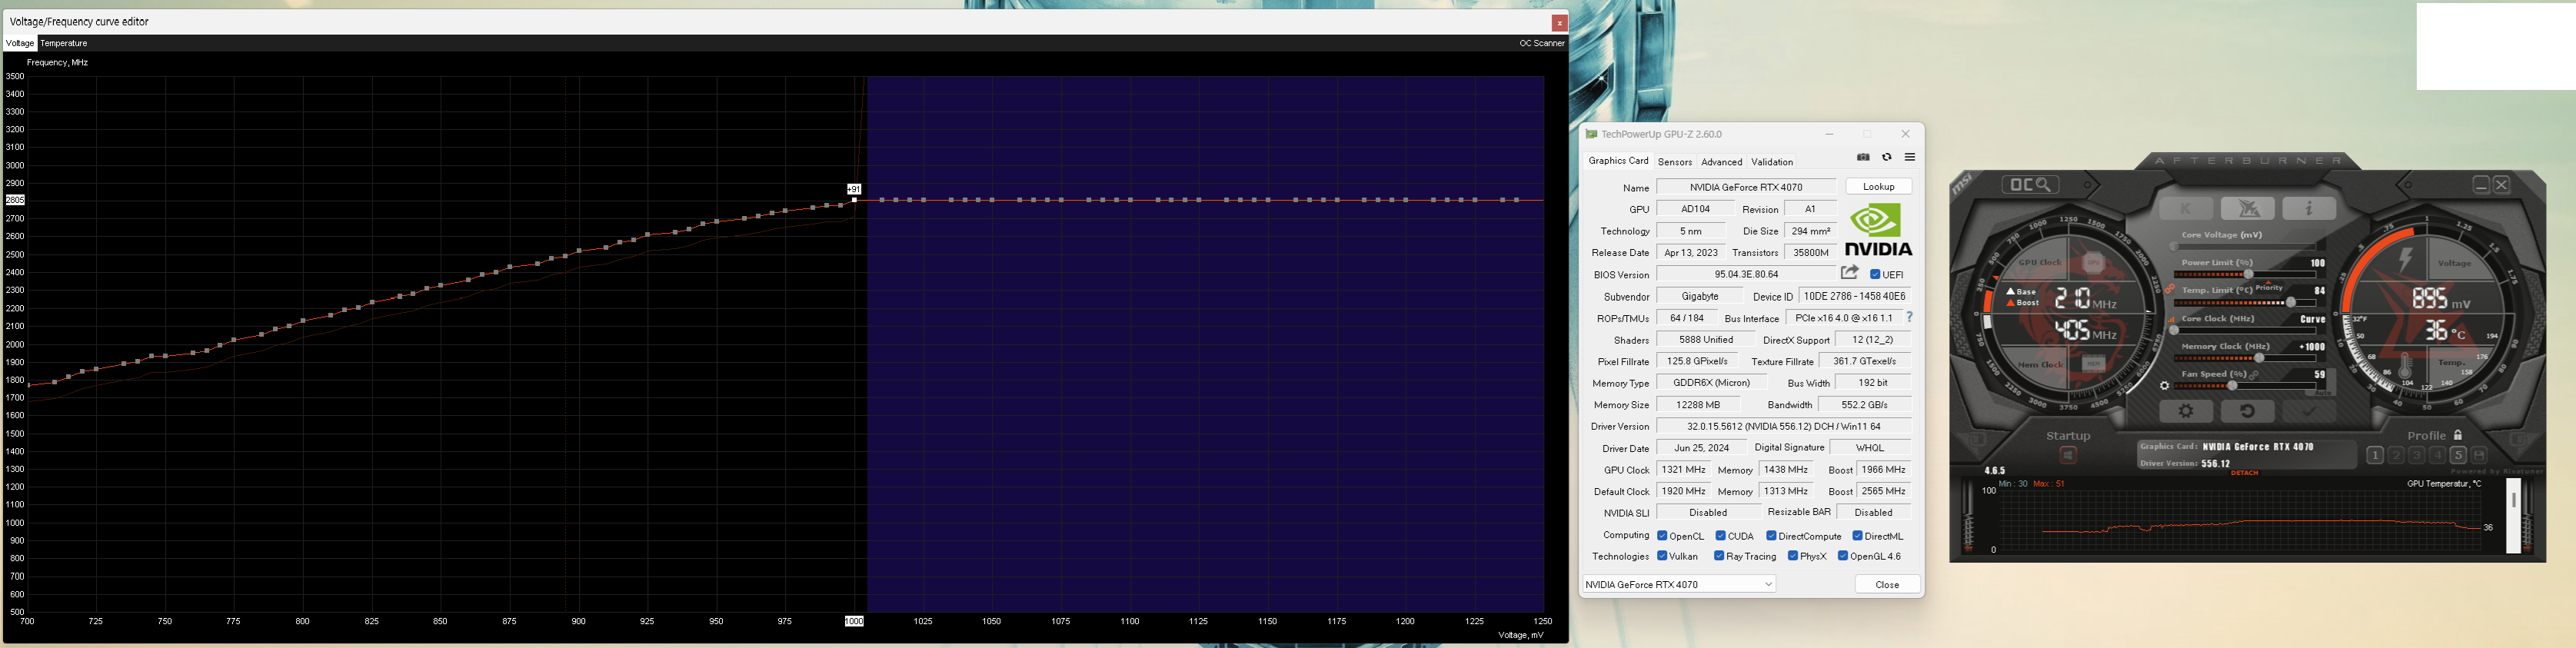Toggle the DirectML checkbox
Screen dimensions: 2576x648
click(x=1857, y=536)
